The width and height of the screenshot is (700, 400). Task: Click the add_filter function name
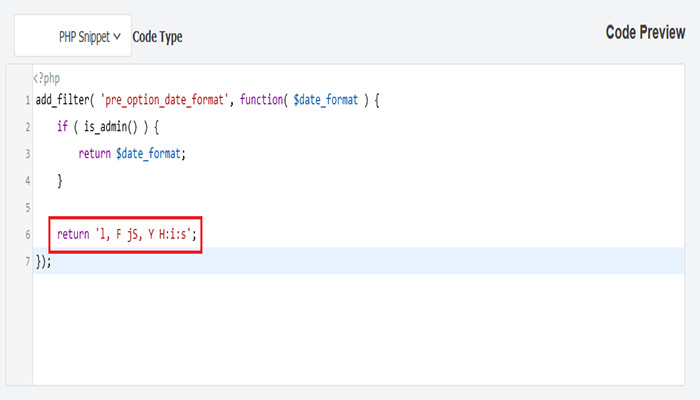[x=62, y=101]
